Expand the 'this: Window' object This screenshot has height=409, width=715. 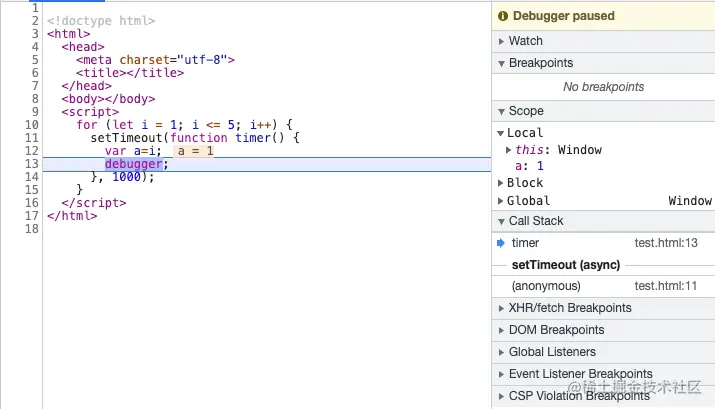point(508,150)
